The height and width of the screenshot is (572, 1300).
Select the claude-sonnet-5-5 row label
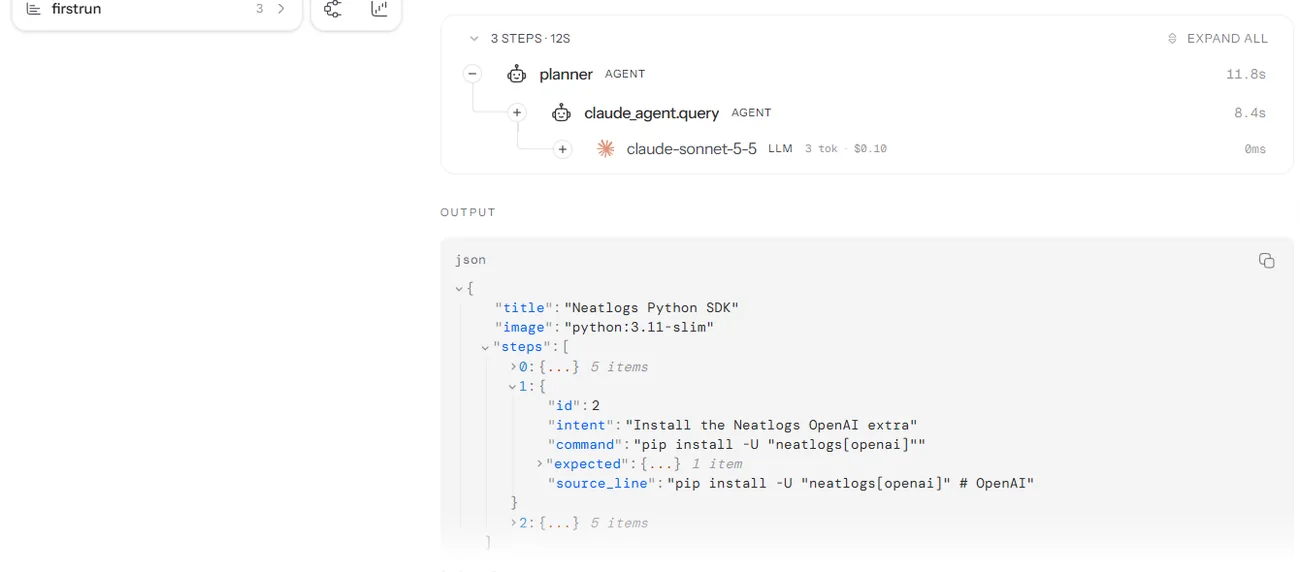click(x=691, y=149)
